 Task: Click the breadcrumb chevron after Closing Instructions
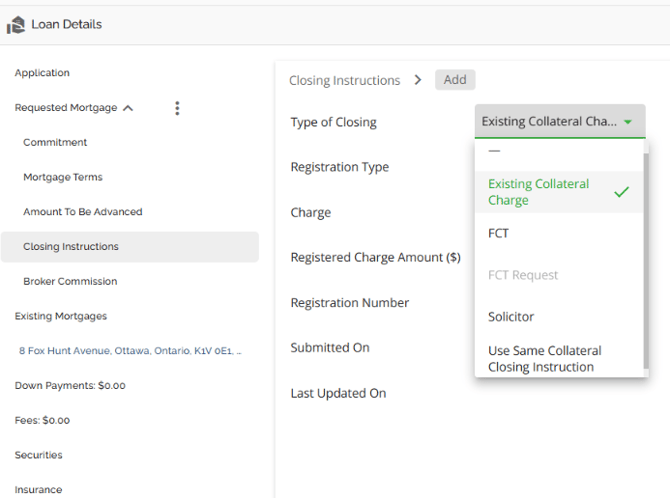pos(417,80)
